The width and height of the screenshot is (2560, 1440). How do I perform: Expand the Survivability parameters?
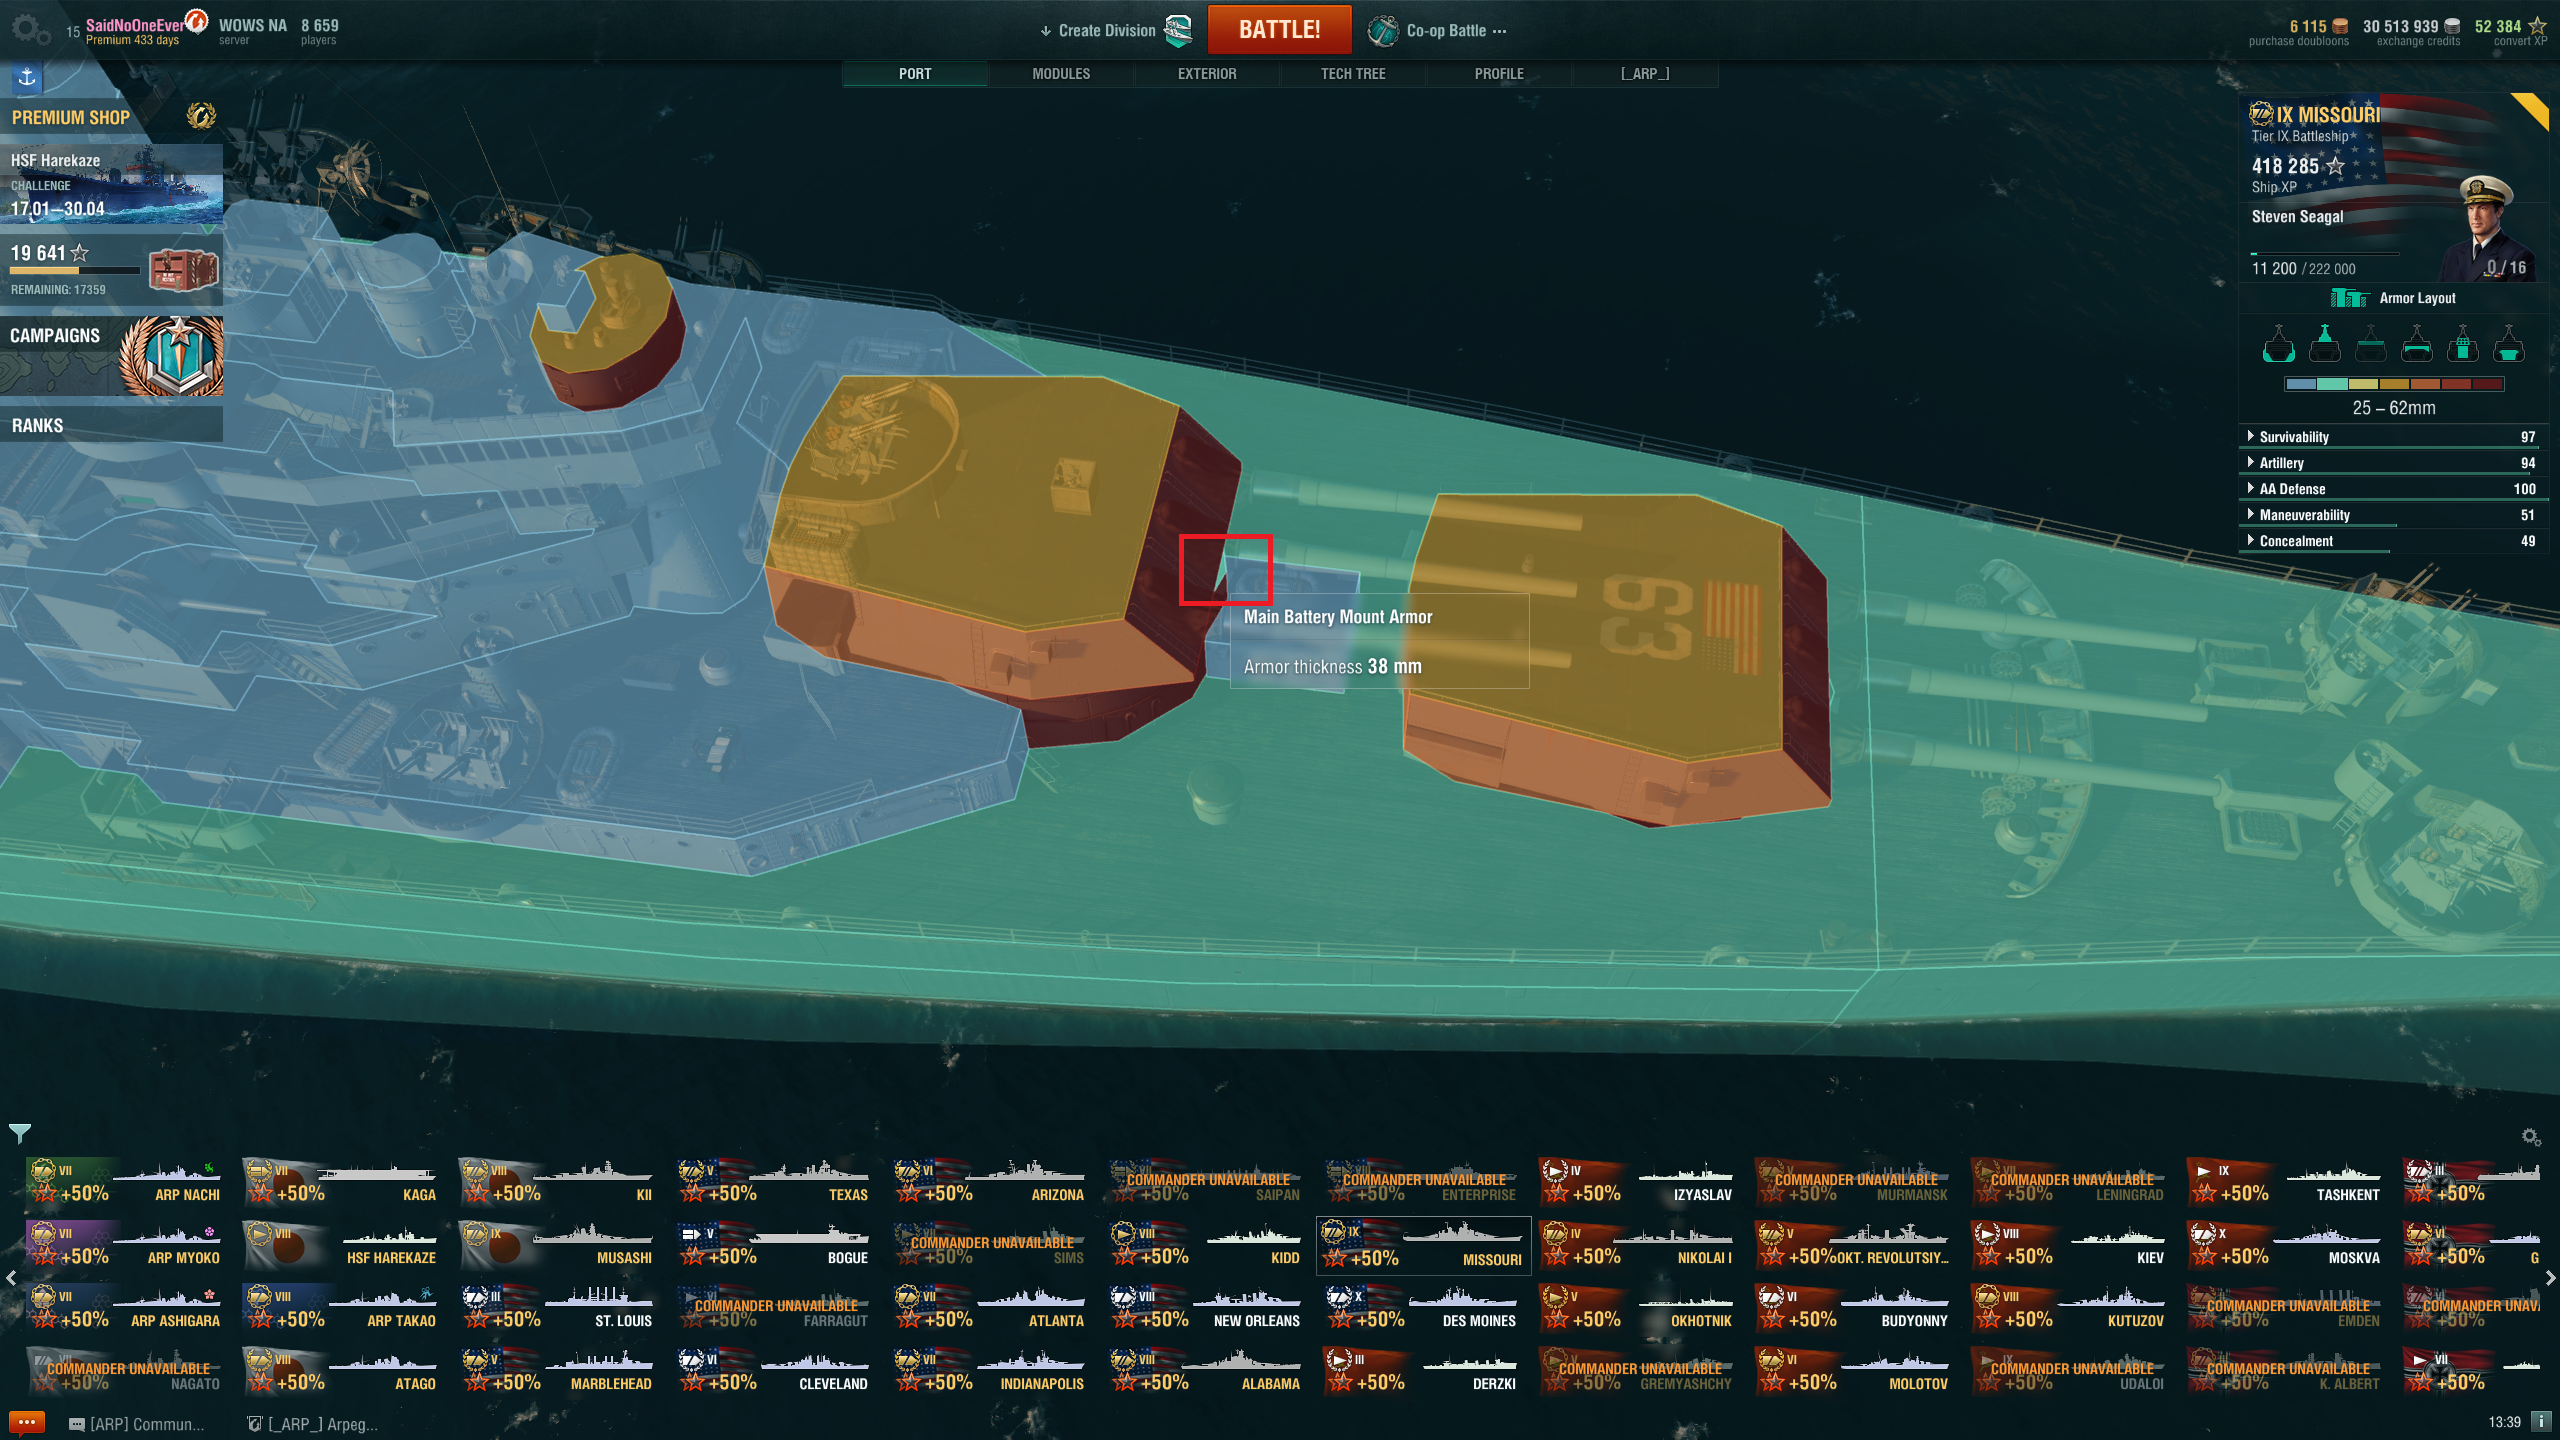tap(2392, 437)
